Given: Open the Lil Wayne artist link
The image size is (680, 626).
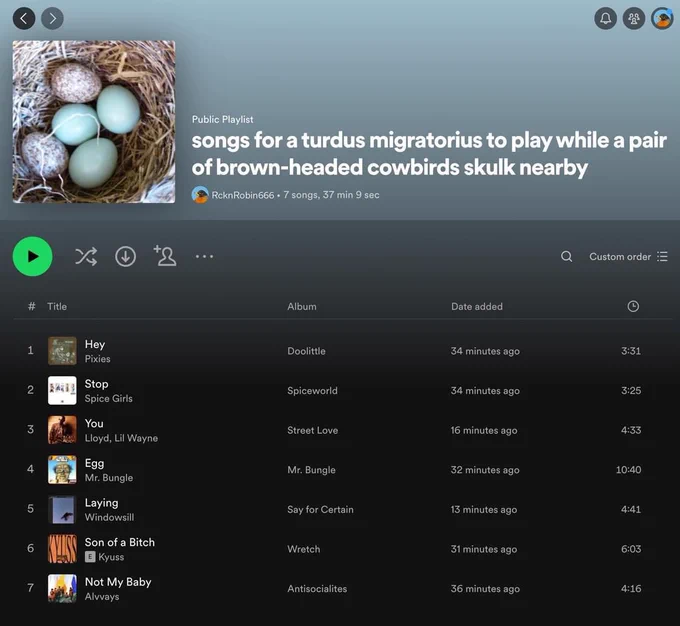Looking at the screenshot, I should click(x=136, y=438).
